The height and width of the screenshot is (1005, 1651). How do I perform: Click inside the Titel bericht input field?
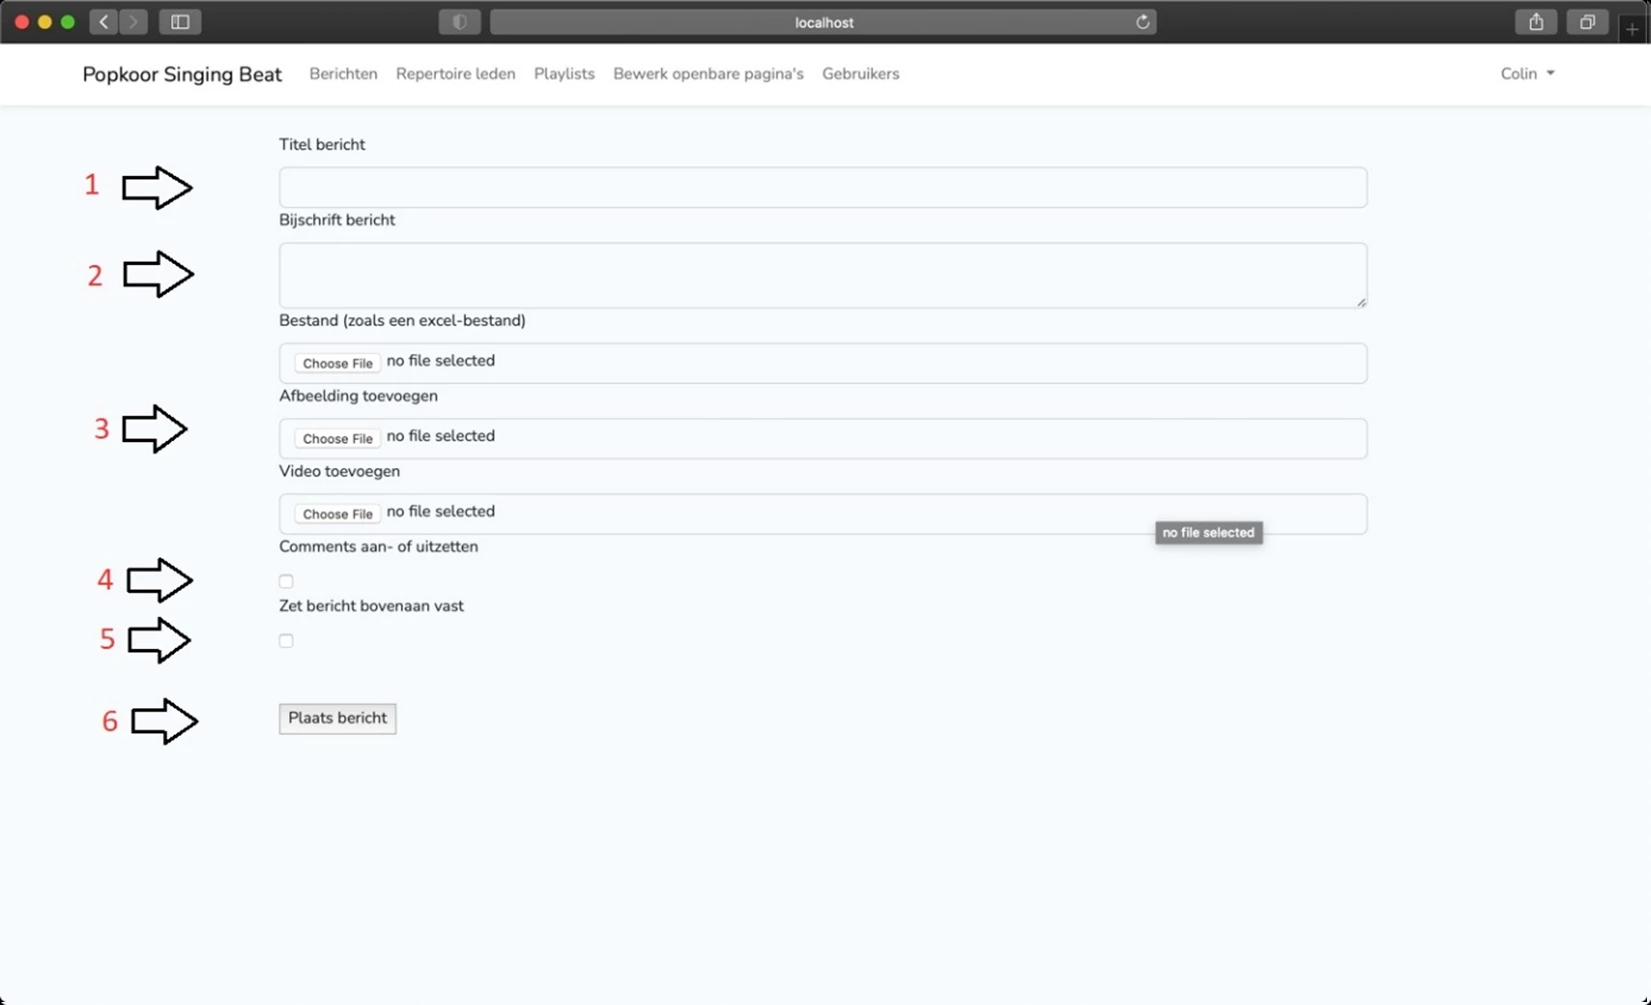[822, 187]
